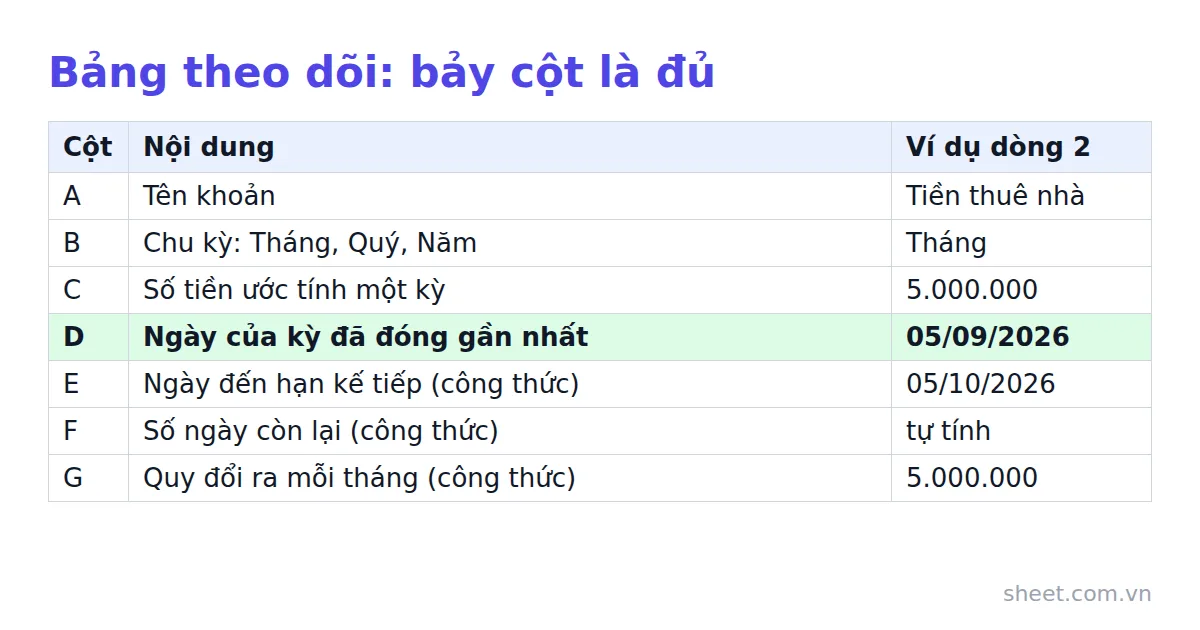Click the "Tháng" example cell
1200x630 pixels.
[1021, 243]
